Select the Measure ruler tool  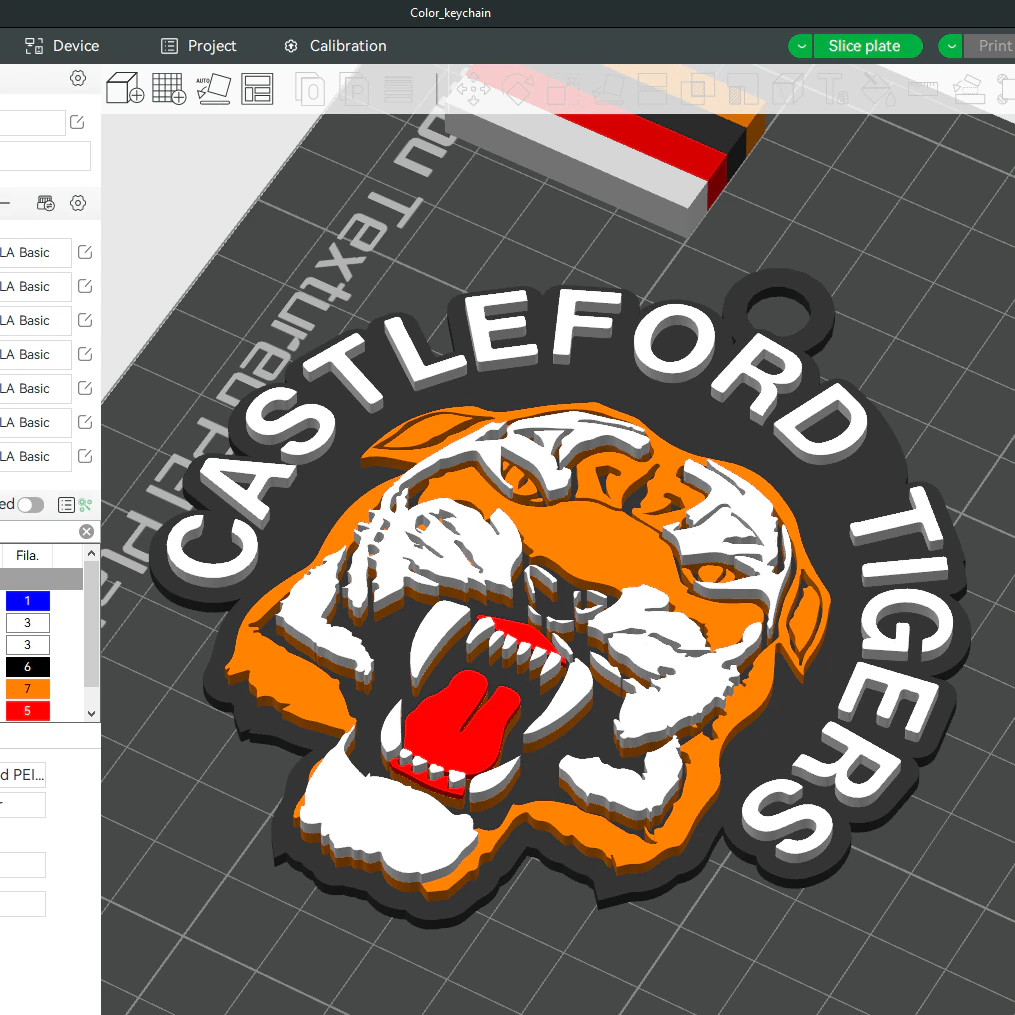923,89
